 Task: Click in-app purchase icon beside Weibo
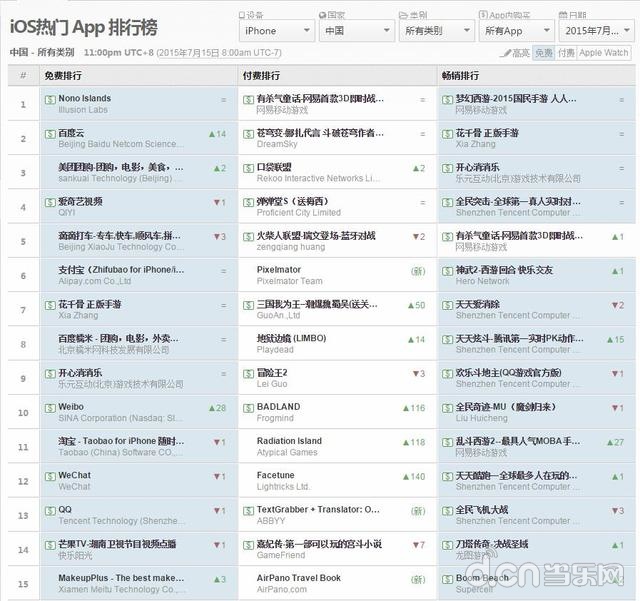pyautogui.click(x=50, y=408)
